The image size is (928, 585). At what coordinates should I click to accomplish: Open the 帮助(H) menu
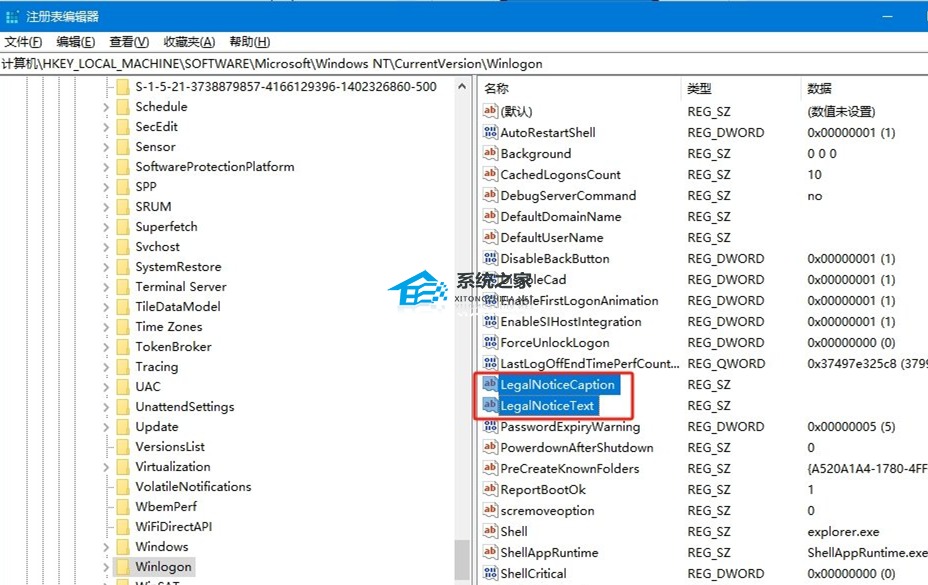point(250,42)
